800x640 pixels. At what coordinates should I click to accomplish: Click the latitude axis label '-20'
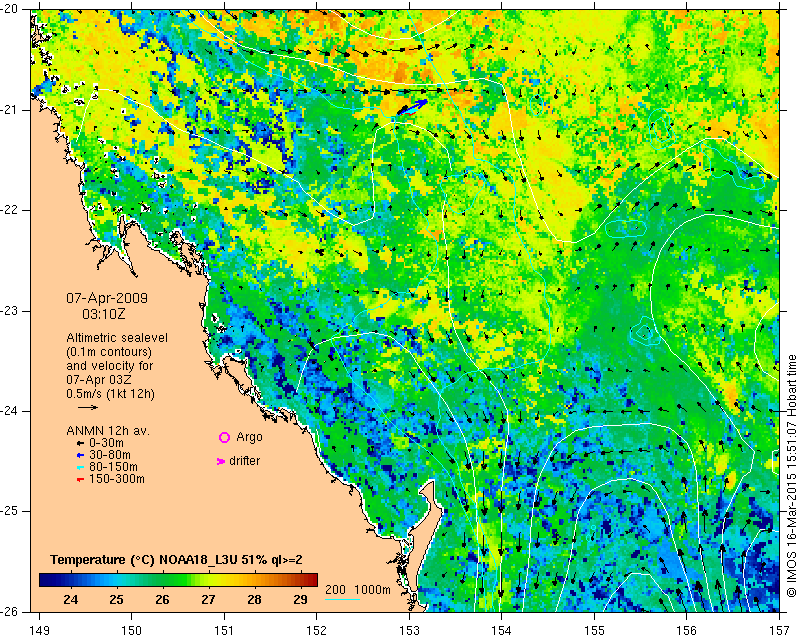pyautogui.click(x=10, y=9)
